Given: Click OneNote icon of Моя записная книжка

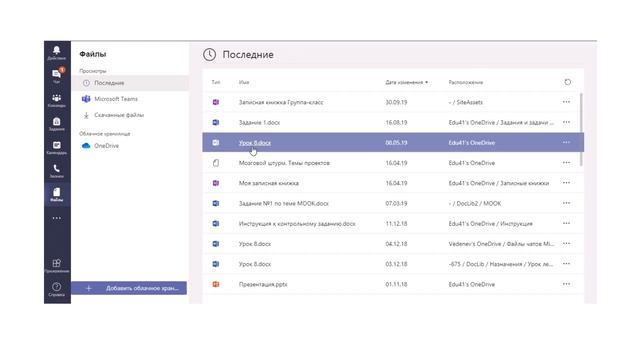Looking at the screenshot, I should pyautogui.click(x=216, y=183).
